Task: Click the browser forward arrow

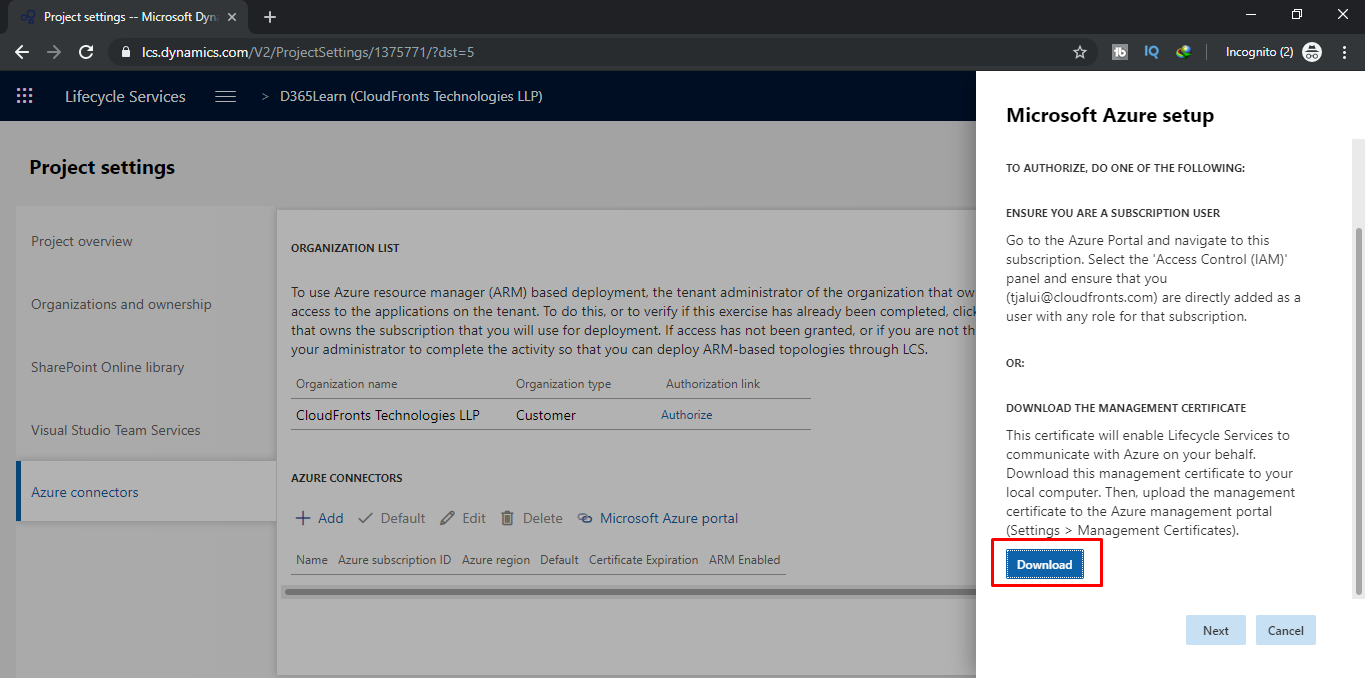Action: (x=54, y=52)
